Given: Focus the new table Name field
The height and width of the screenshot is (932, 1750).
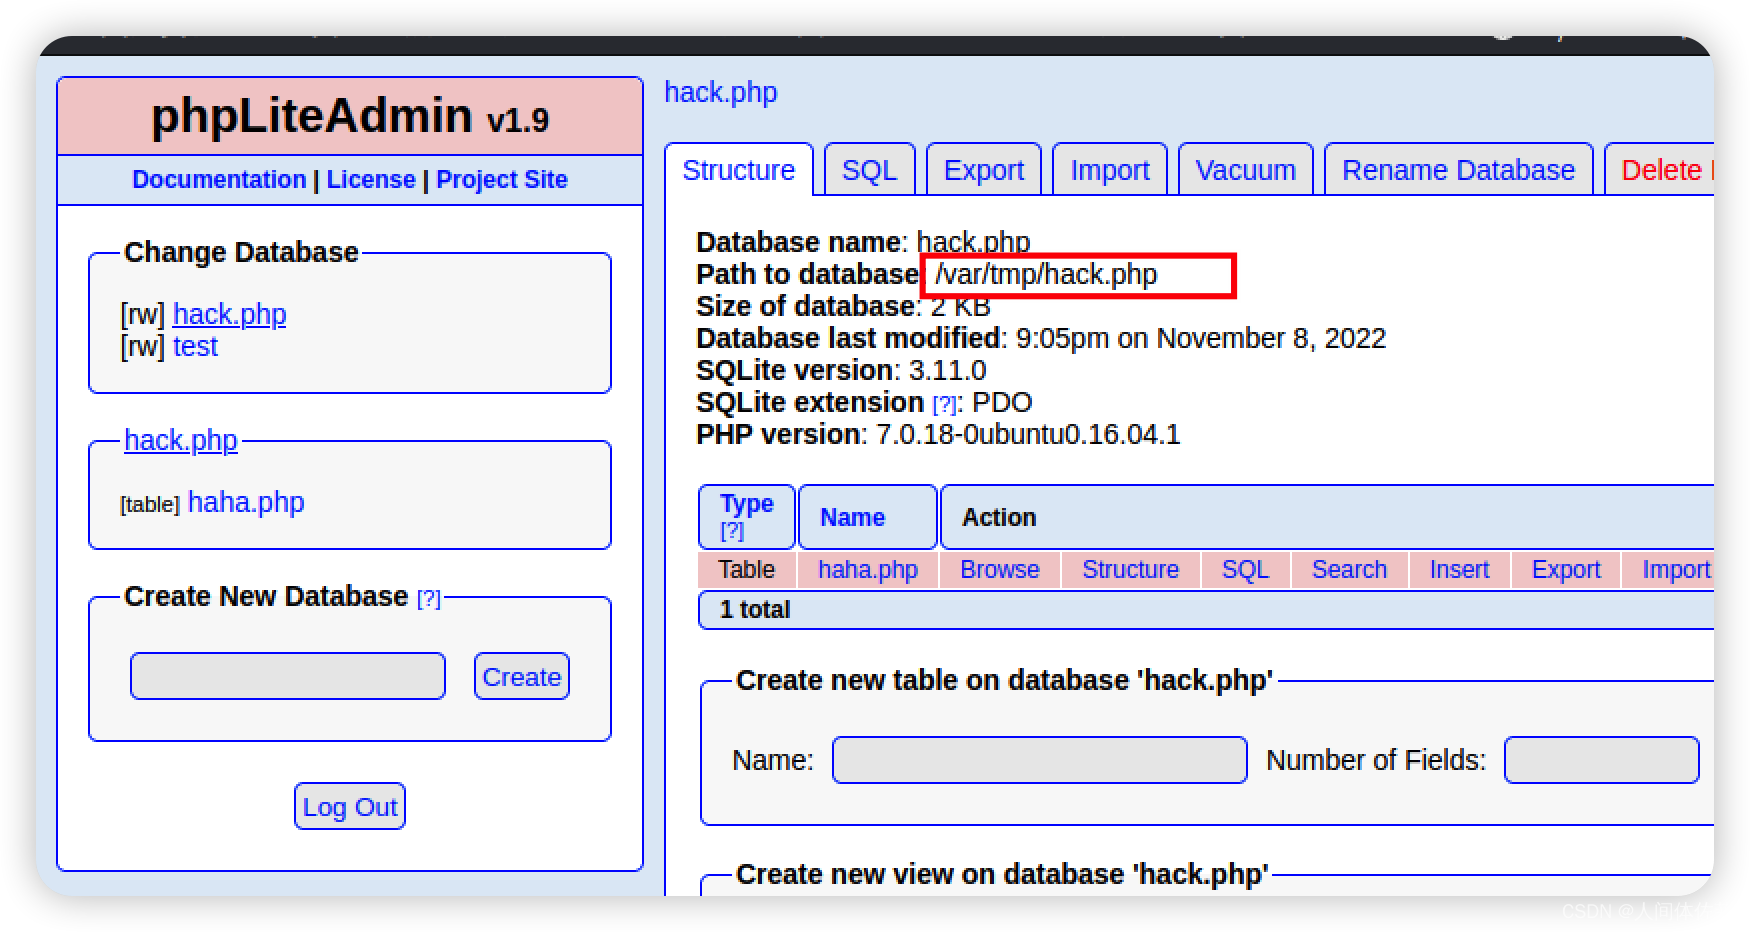Looking at the screenshot, I should pos(1040,760).
